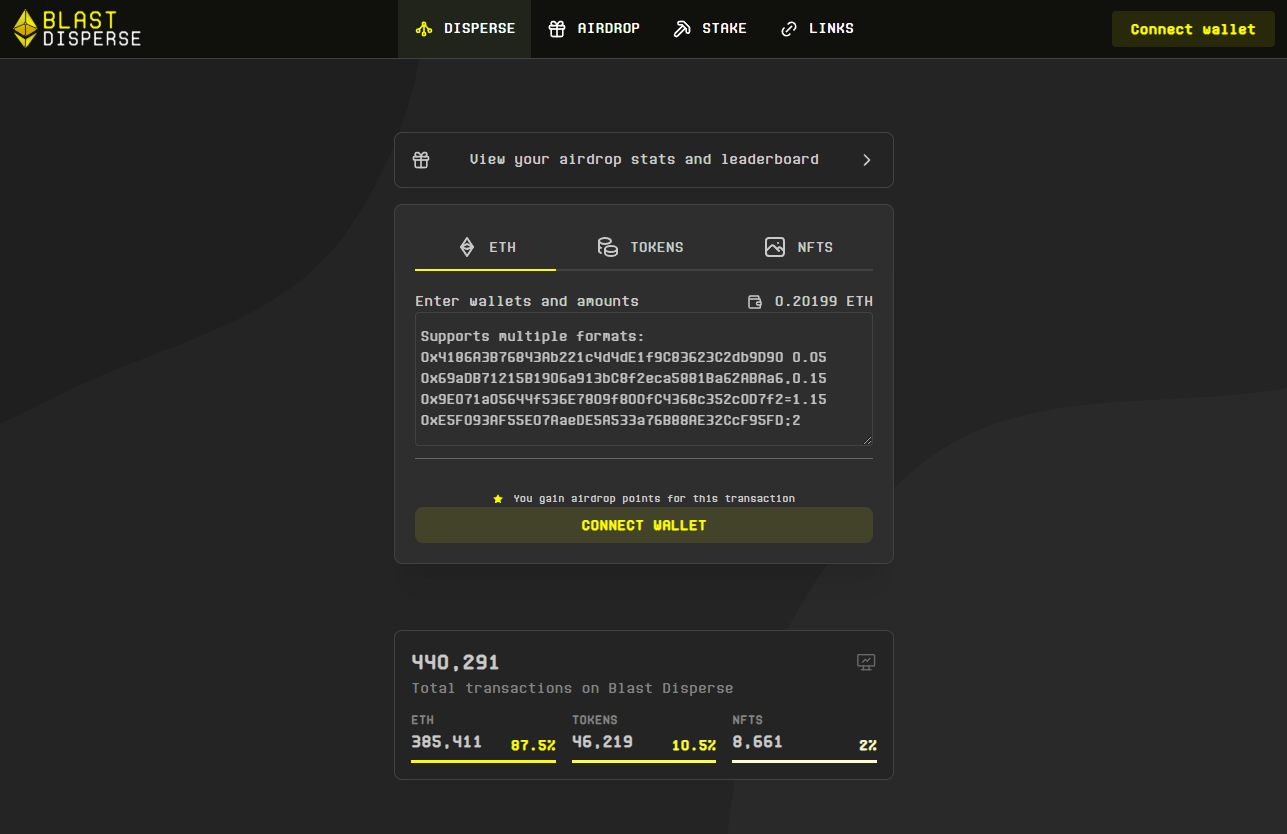Screen dimensions: 1287x834
Task: Click the large CONNECT WALLET button
Action: point(644,525)
